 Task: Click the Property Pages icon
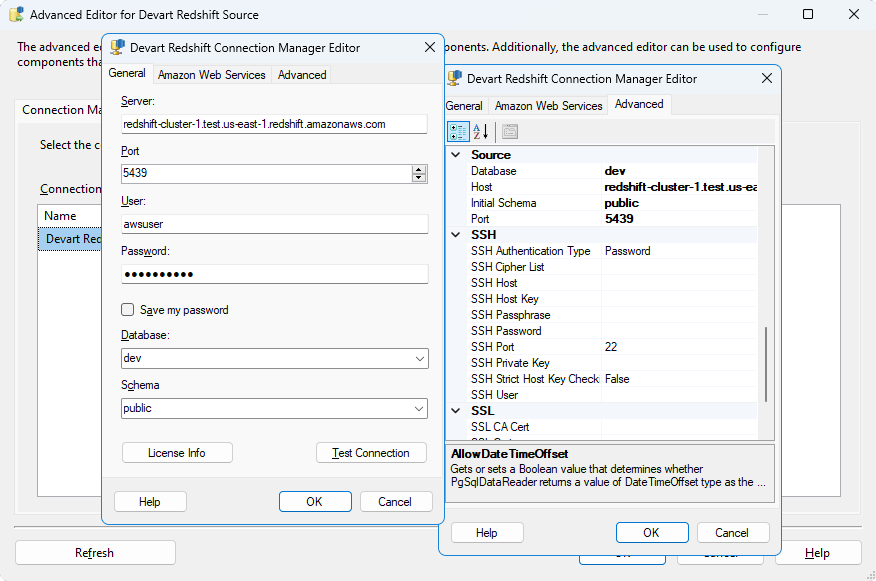point(510,131)
